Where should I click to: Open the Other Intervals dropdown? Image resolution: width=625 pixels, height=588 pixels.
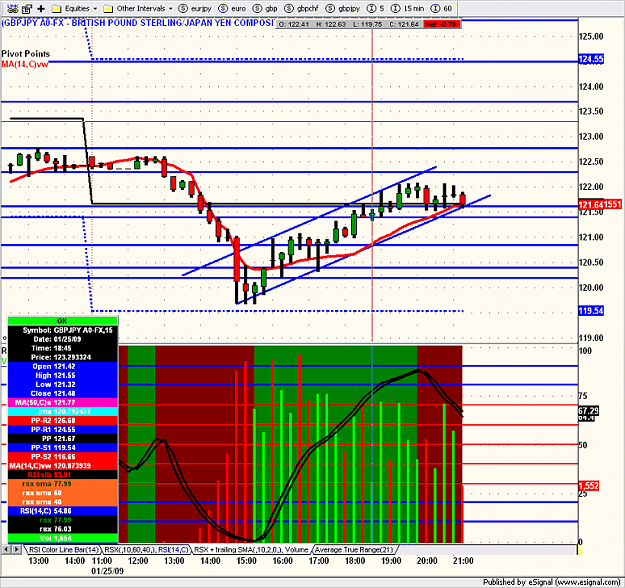coord(138,8)
